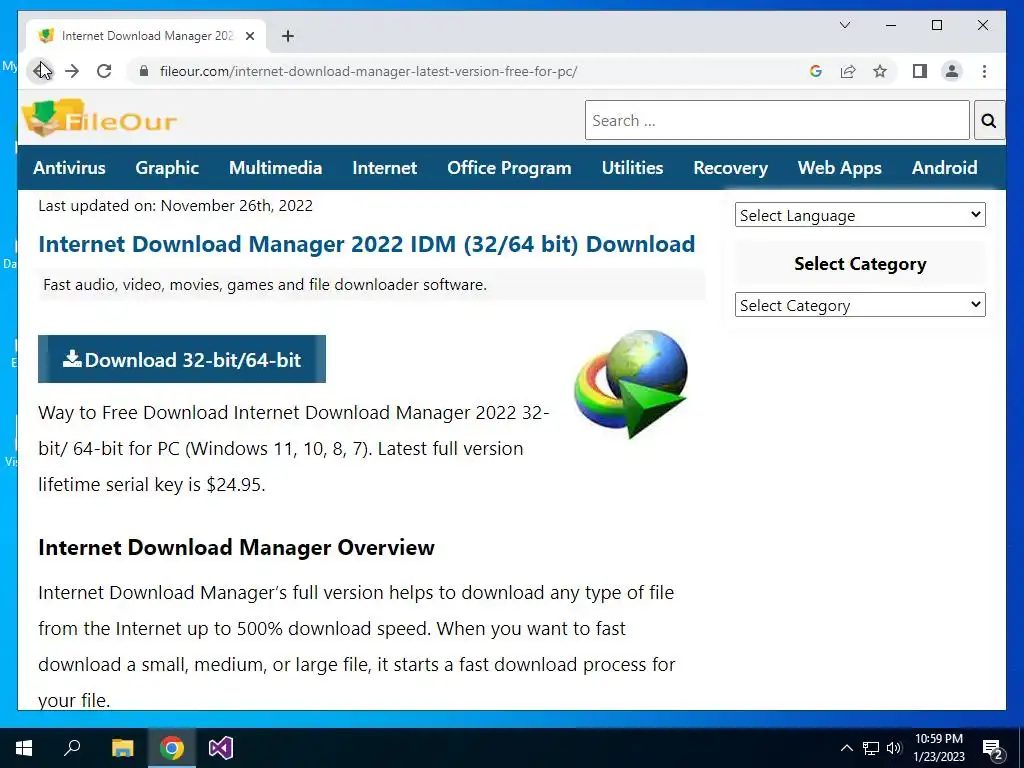Image resolution: width=1024 pixels, height=768 pixels.
Task: Close the Internet Download Manager tab
Action: click(x=249, y=36)
